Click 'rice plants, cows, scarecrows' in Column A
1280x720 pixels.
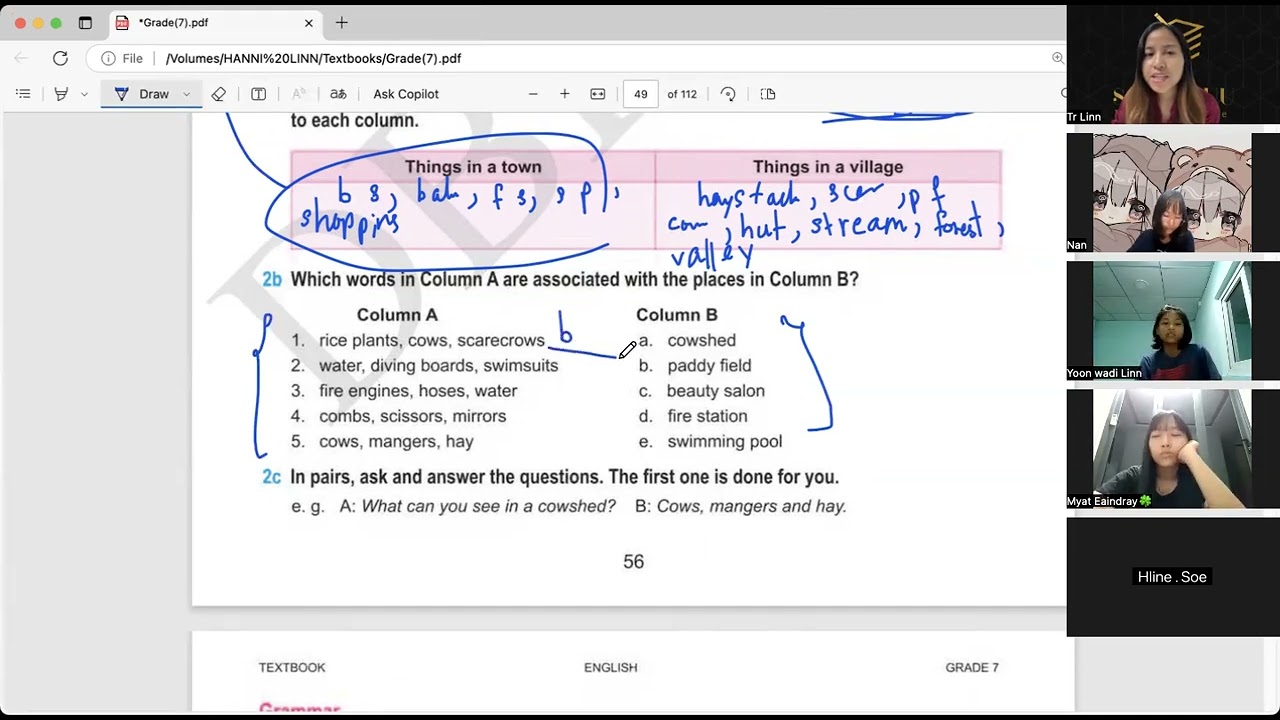point(432,341)
